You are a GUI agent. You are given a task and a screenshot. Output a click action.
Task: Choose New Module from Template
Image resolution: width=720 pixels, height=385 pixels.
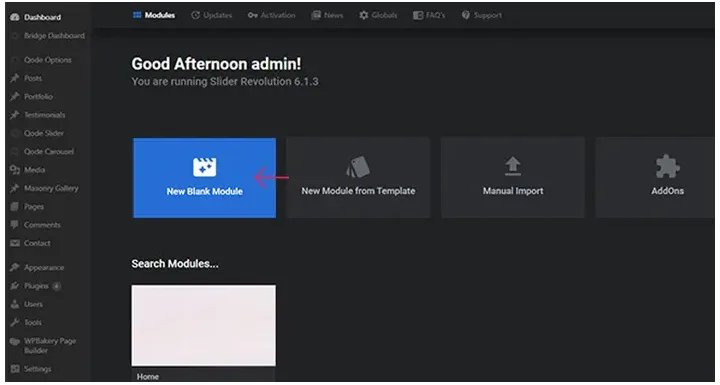tap(358, 178)
